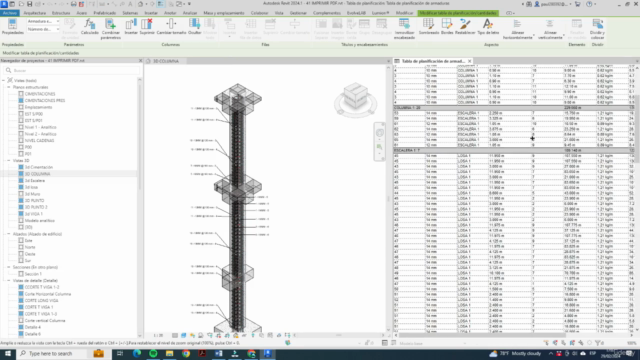
Task: Click the Calculado parameter tool
Action: click(89, 27)
